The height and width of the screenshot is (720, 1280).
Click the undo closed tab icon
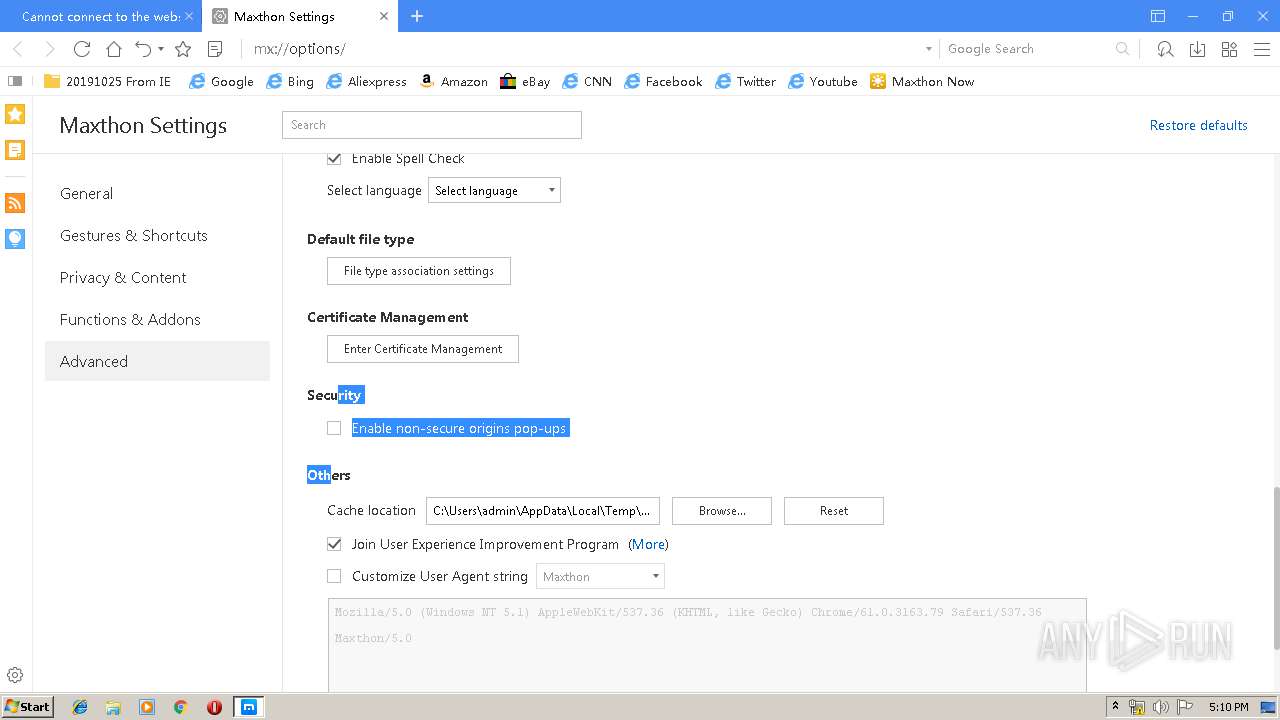[x=143, y=49]
